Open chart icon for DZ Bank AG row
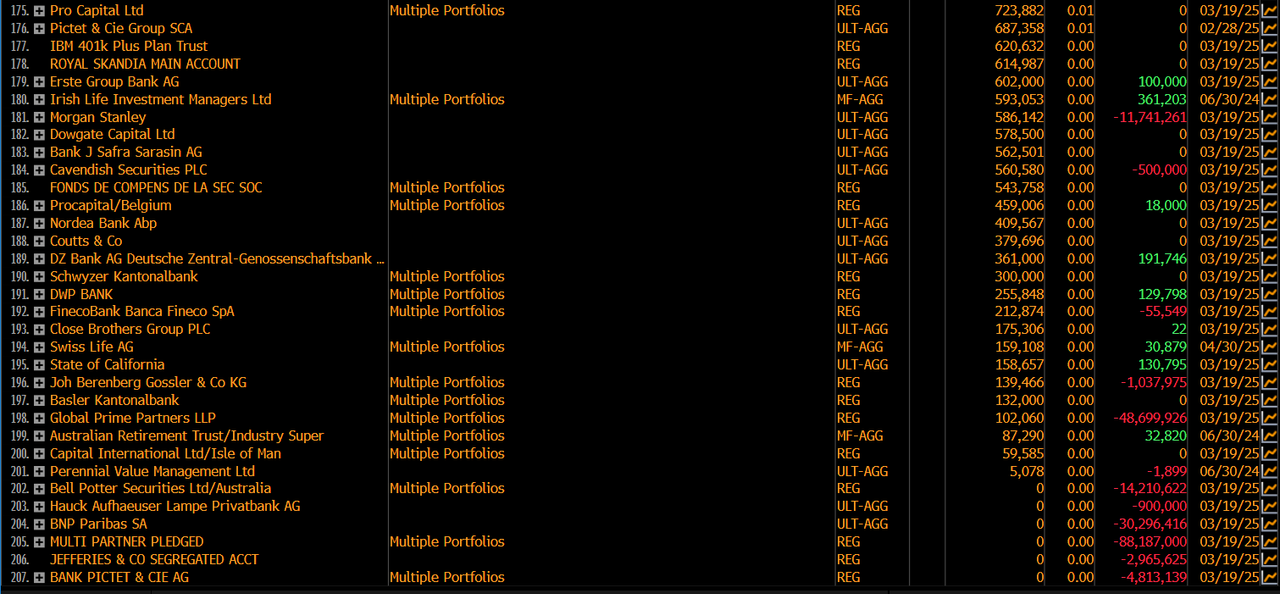1280x594 pixels. (1270, 259)
